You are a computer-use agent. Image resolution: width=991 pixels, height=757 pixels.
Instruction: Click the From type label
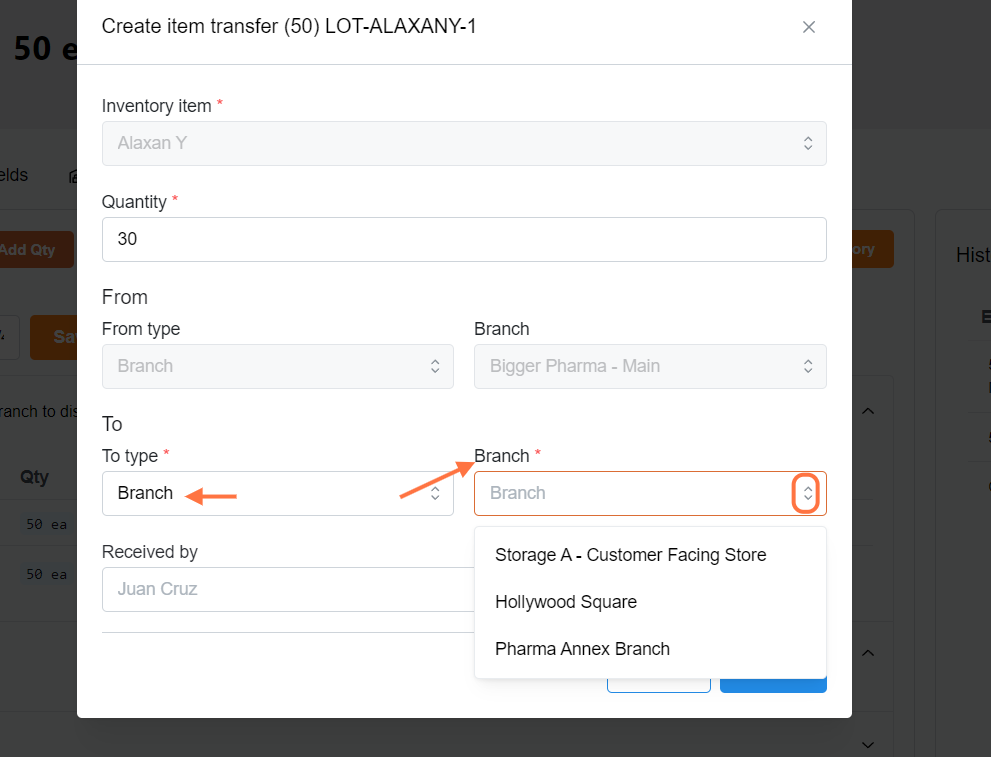click(141, 329)
